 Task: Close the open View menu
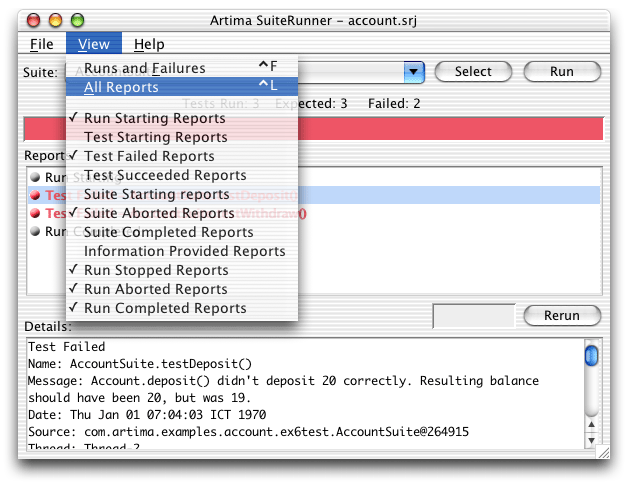(94, 44)
